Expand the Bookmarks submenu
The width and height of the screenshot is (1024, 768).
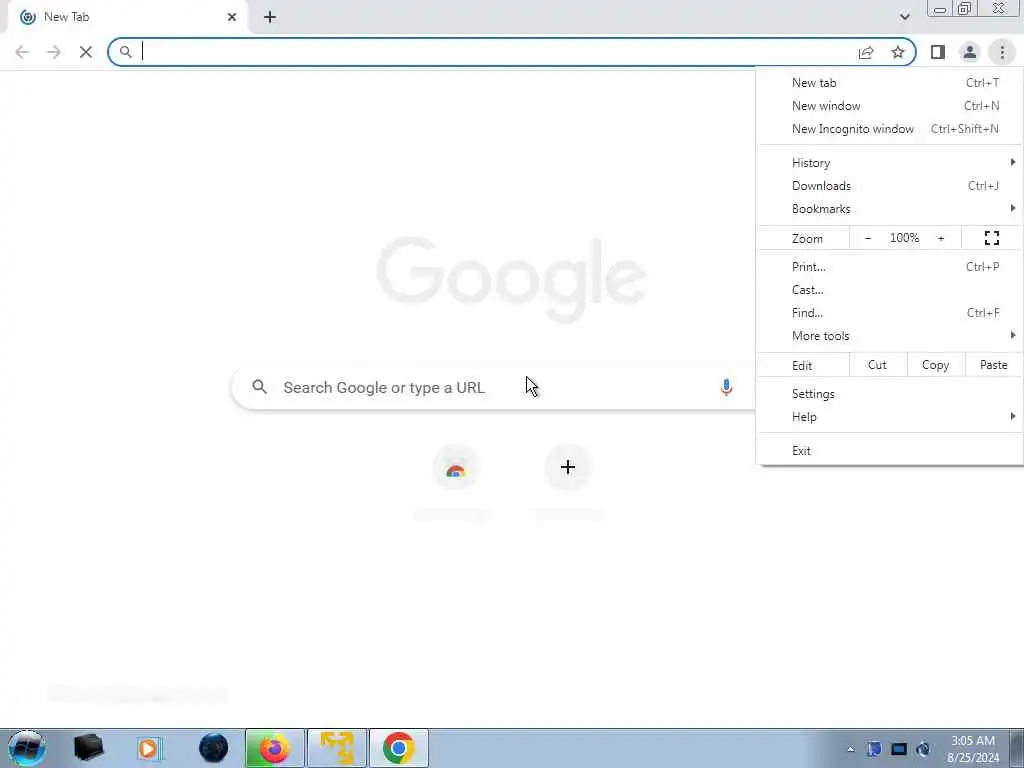(889, 209)
